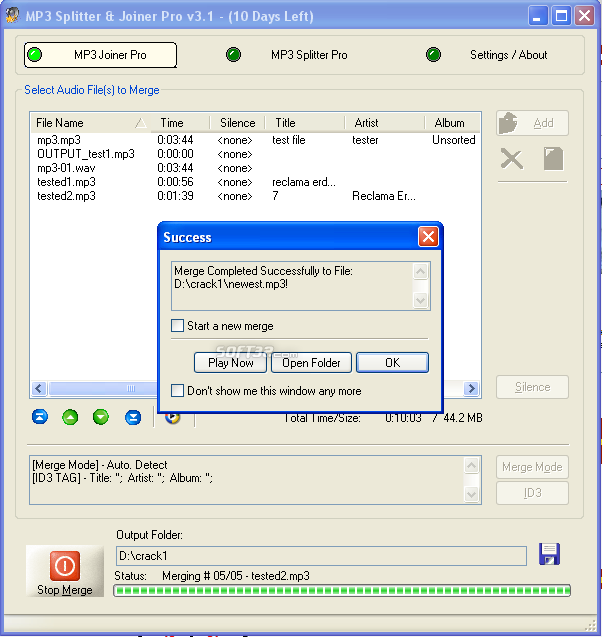Click the green indicator next to Settings / About
Image resolution: width=602 pixels, height=637 pixels.
(x=433, y=54)
